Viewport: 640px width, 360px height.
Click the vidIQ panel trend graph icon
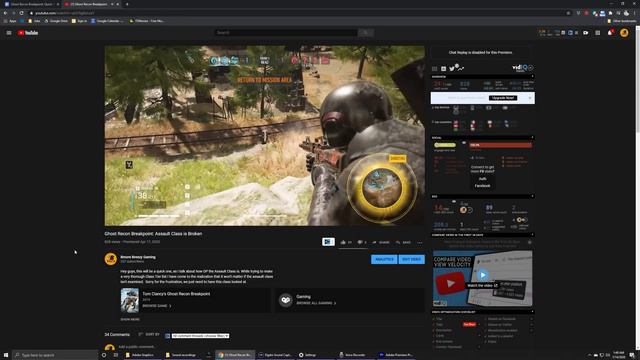(x=461, y=69)
